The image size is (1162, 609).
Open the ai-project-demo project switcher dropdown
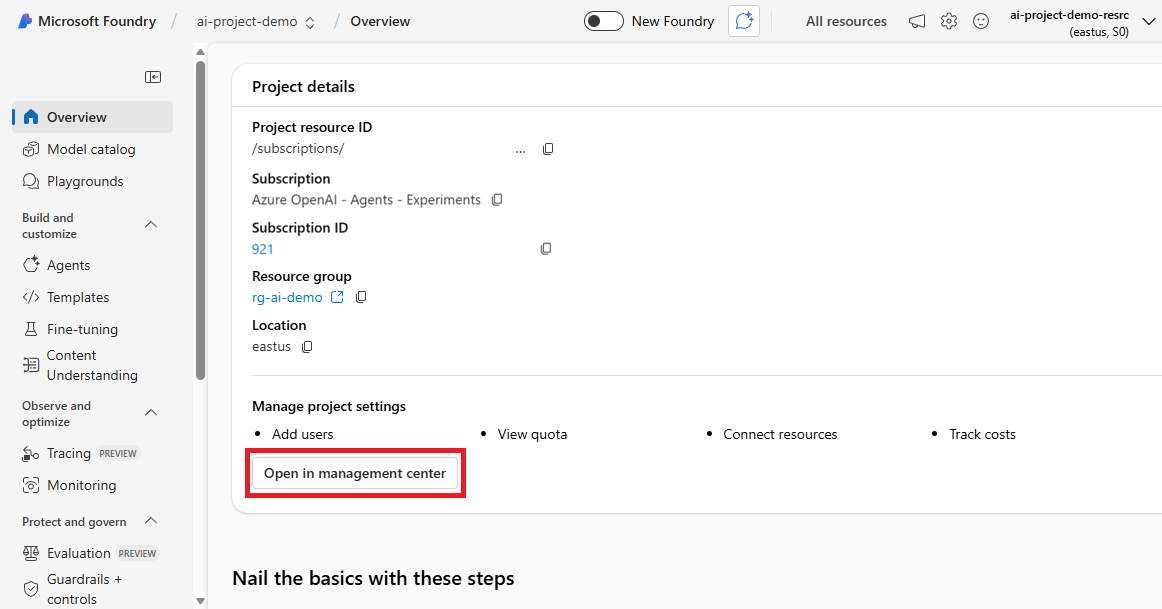(x=256, y=21)
